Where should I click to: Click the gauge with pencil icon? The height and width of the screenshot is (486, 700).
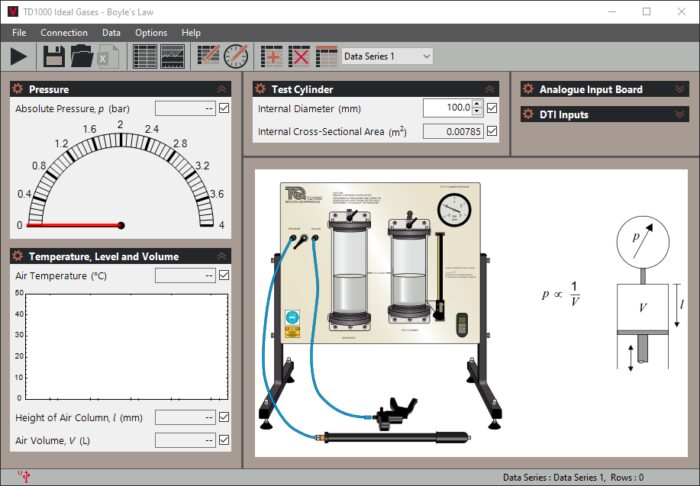pyautogui.click(x=236, y=56)
